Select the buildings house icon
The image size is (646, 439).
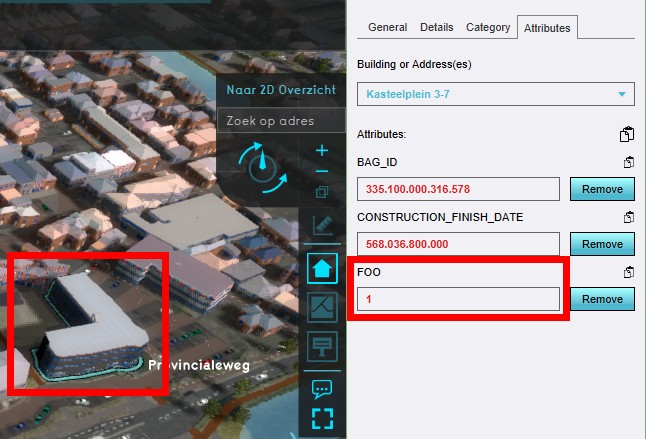322,269
